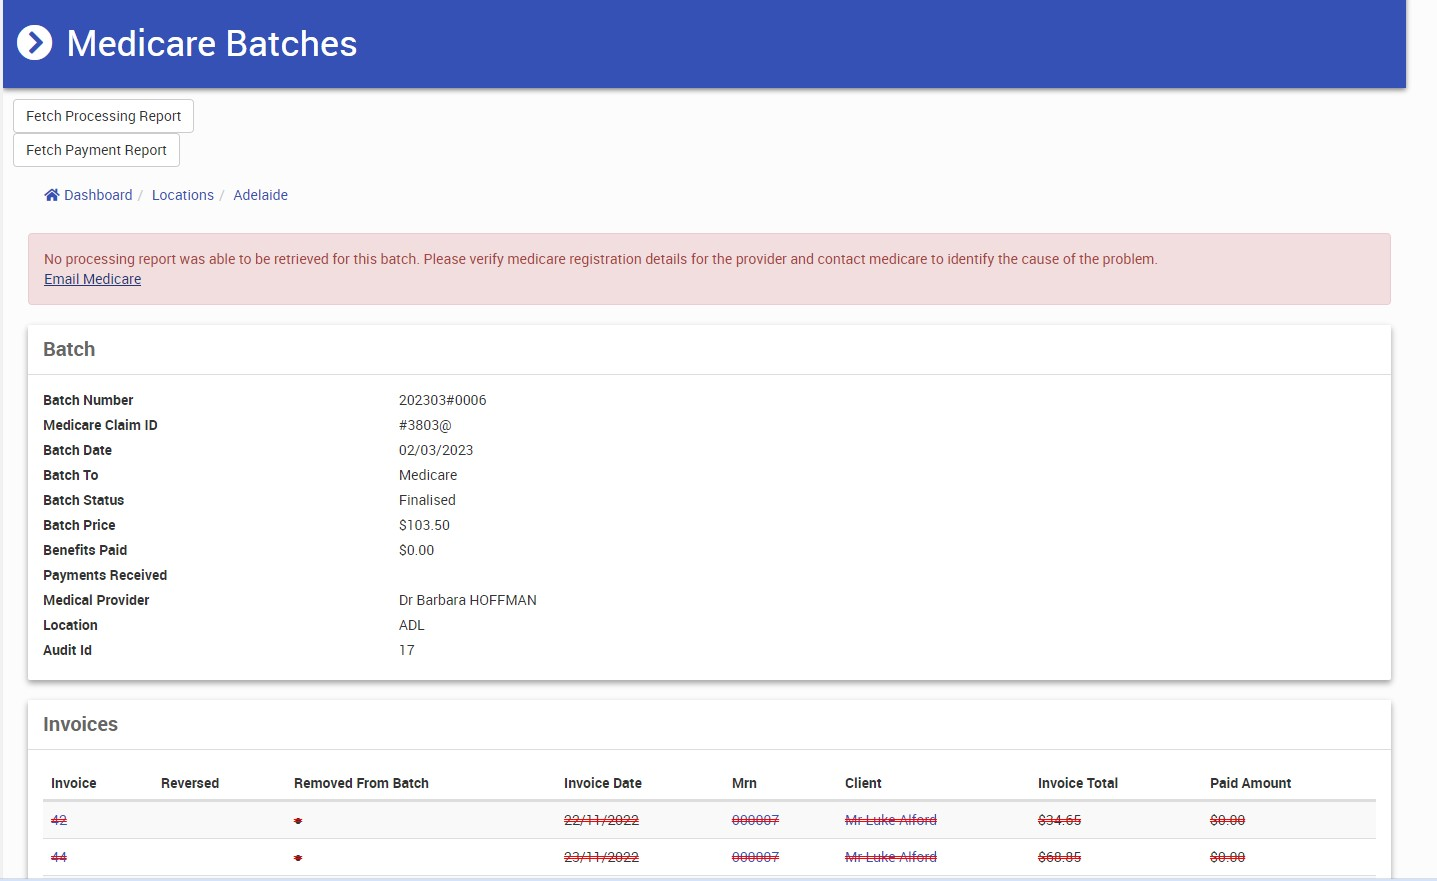This screenshot has height=881, width=1437.
Task: Click Mrn 000007 in invoice 42 row
Action: pyautogui.click(x=755, y=820)
